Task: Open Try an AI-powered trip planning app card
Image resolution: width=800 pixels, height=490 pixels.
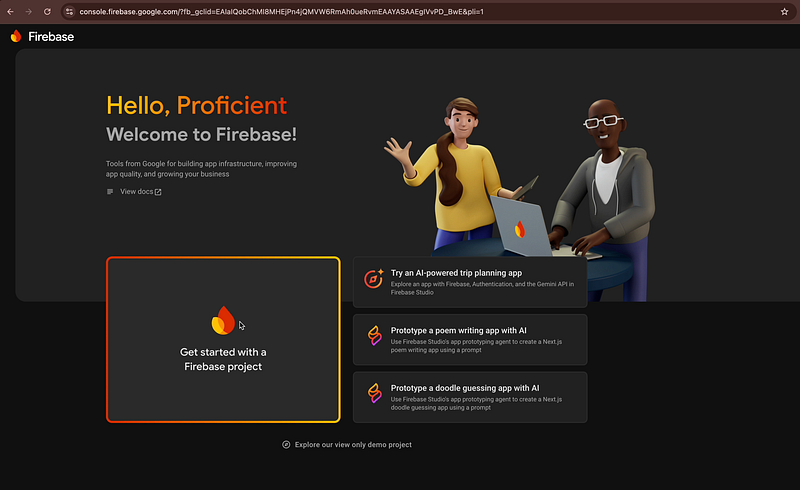Action: [470, 282]
